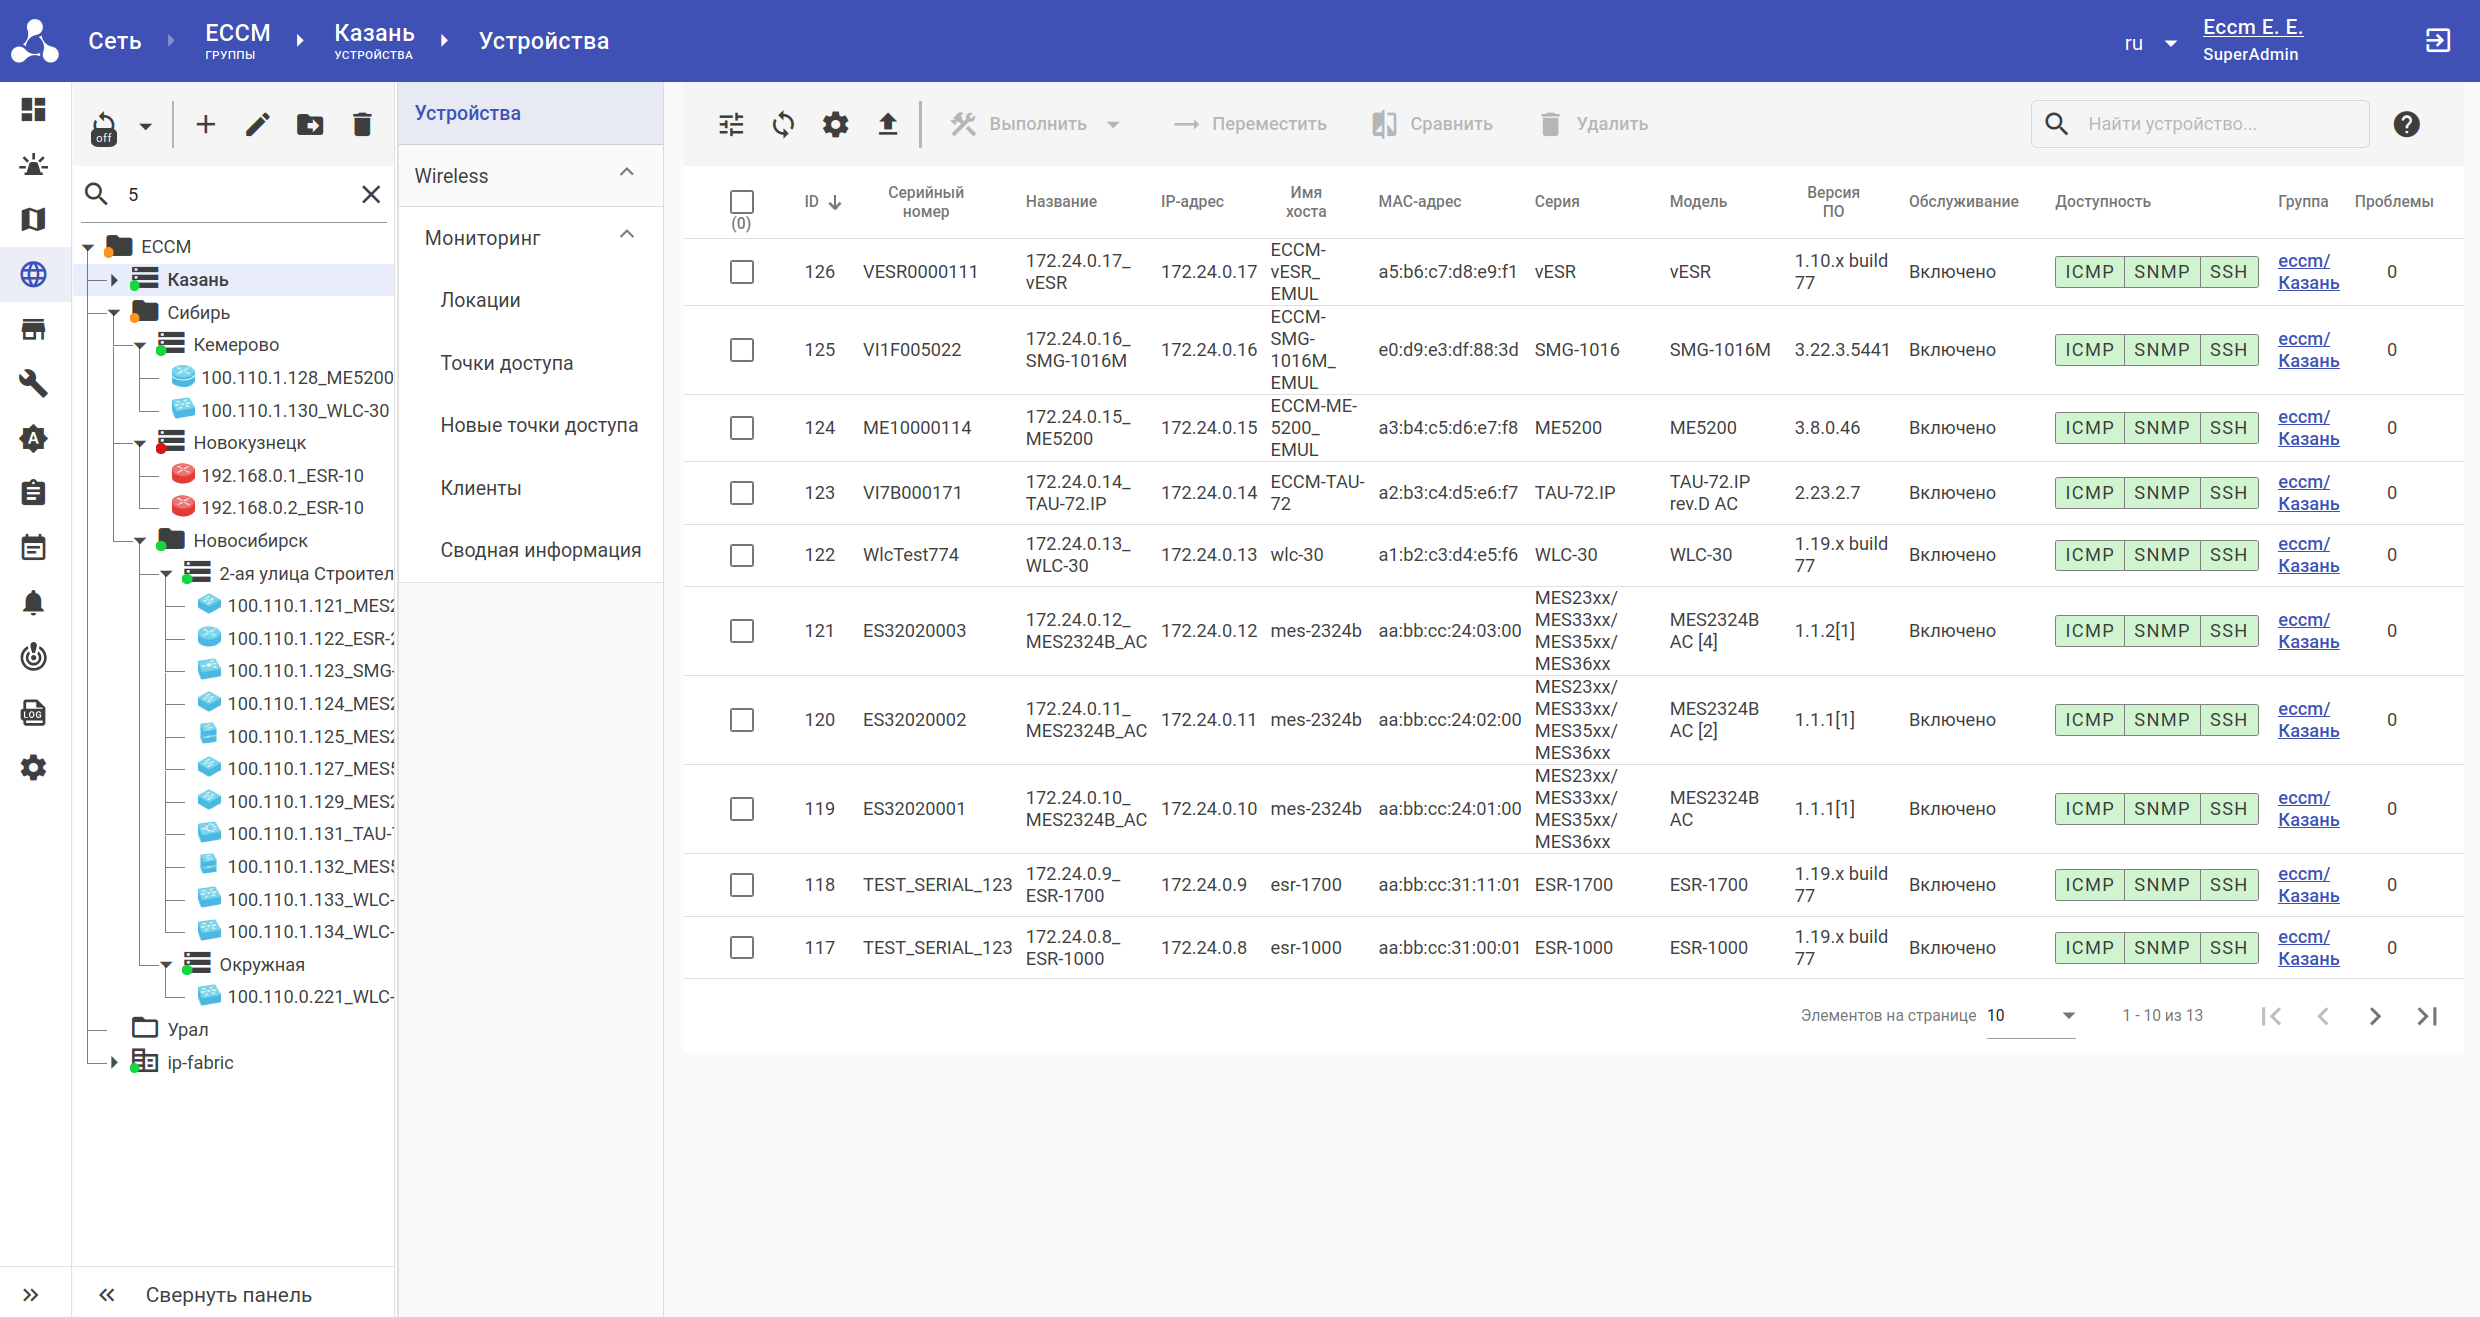2480x1317 pixels.
Task: Open the help question mark icon
Action: [2406, 124]
